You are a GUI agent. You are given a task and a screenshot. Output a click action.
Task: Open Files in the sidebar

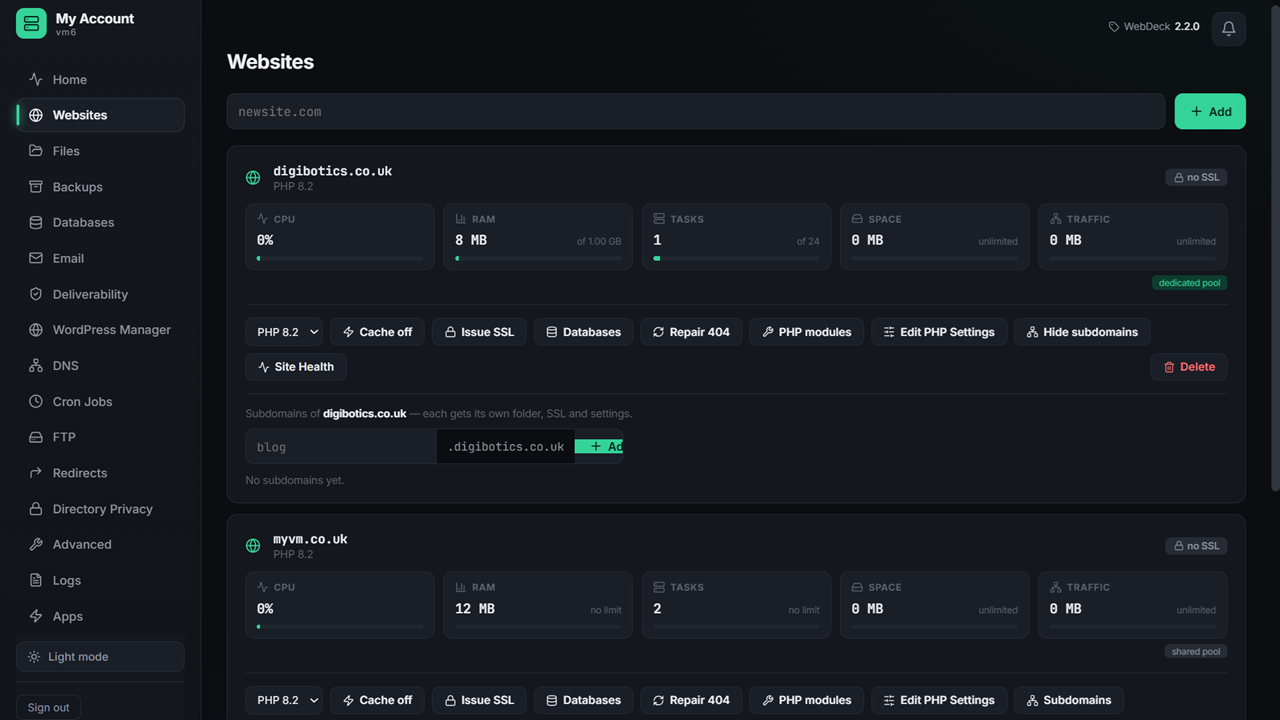click(100, 151)
